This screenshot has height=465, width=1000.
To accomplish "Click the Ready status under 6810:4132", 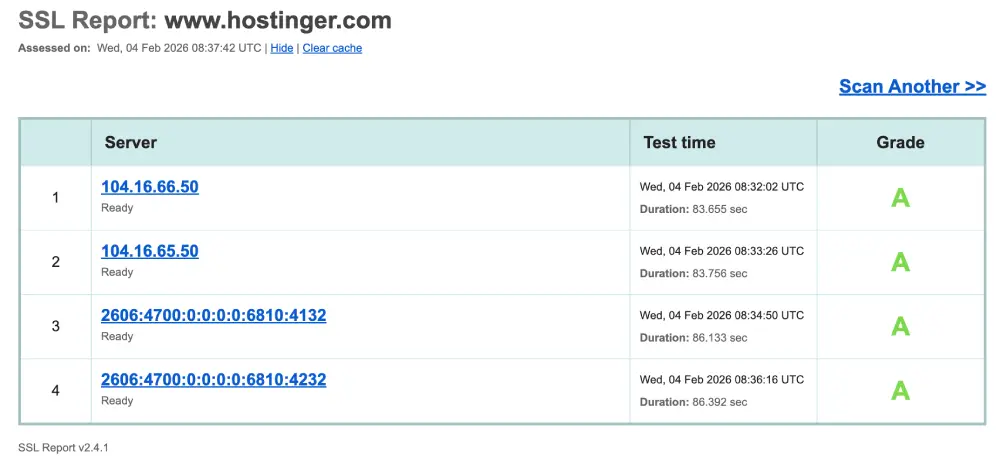I will pos(117,337).
